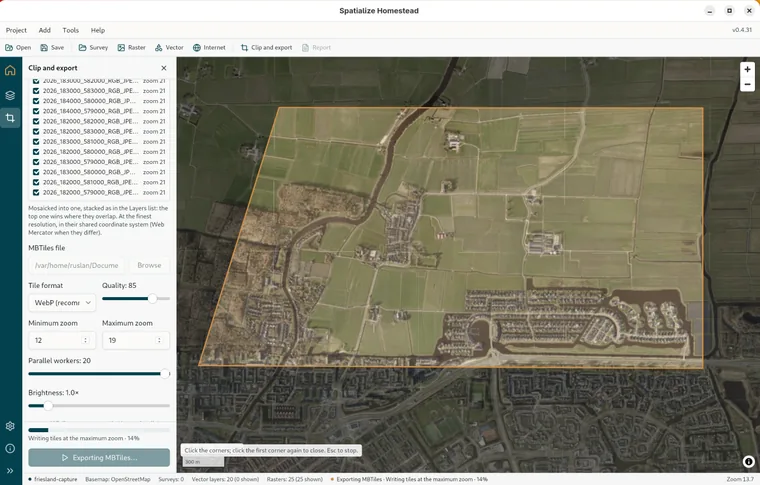This screenshot has width=760, height=485.
Task: Open Settings gear in sidebar
Action: pyautogui.click(x=10, y=426)
